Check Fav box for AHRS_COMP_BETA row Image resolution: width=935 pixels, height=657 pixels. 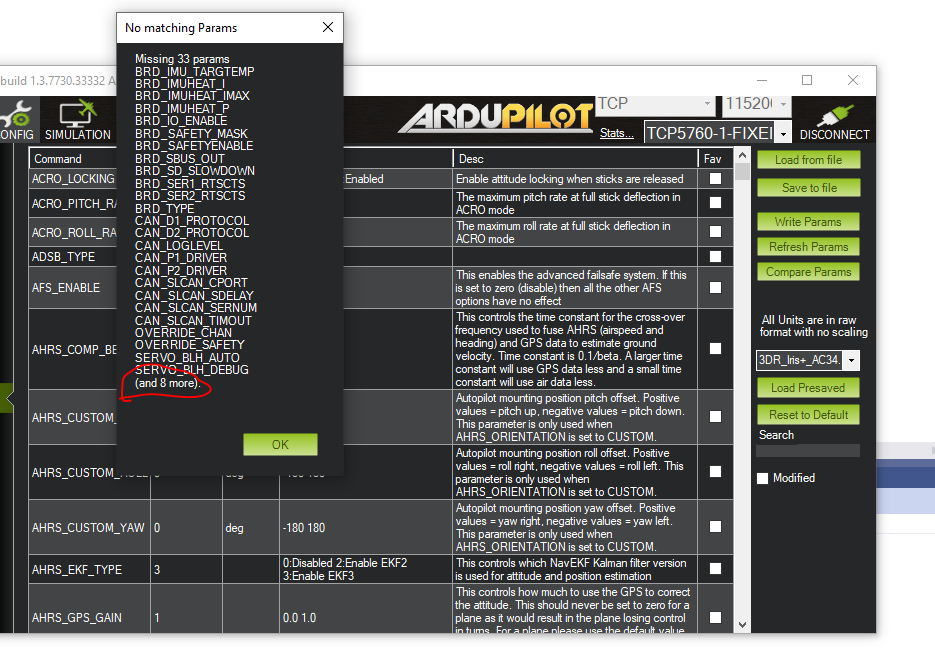(x=716, y=349)
